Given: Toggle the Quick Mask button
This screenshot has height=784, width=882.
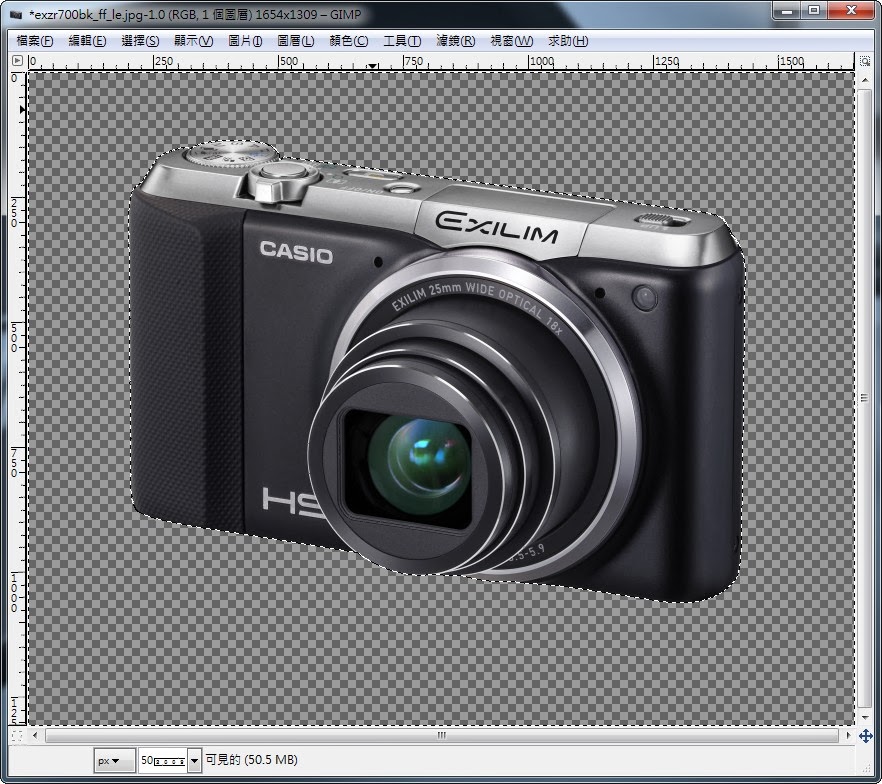Looking at the screenshot, I should pos(17,736).
